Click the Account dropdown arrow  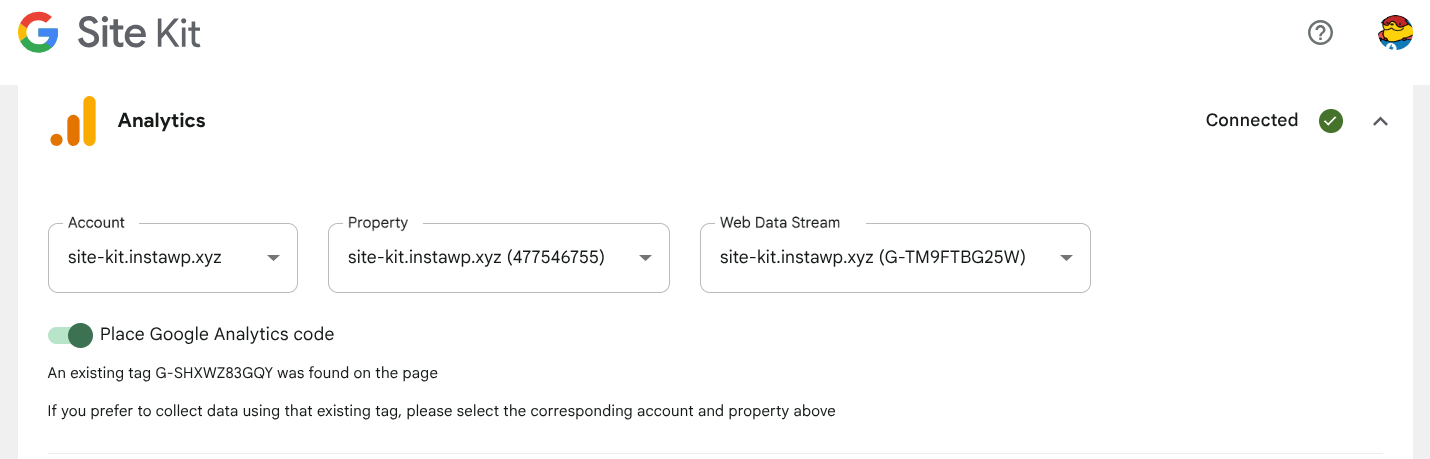pyautogui.click(x=273, y=258)
